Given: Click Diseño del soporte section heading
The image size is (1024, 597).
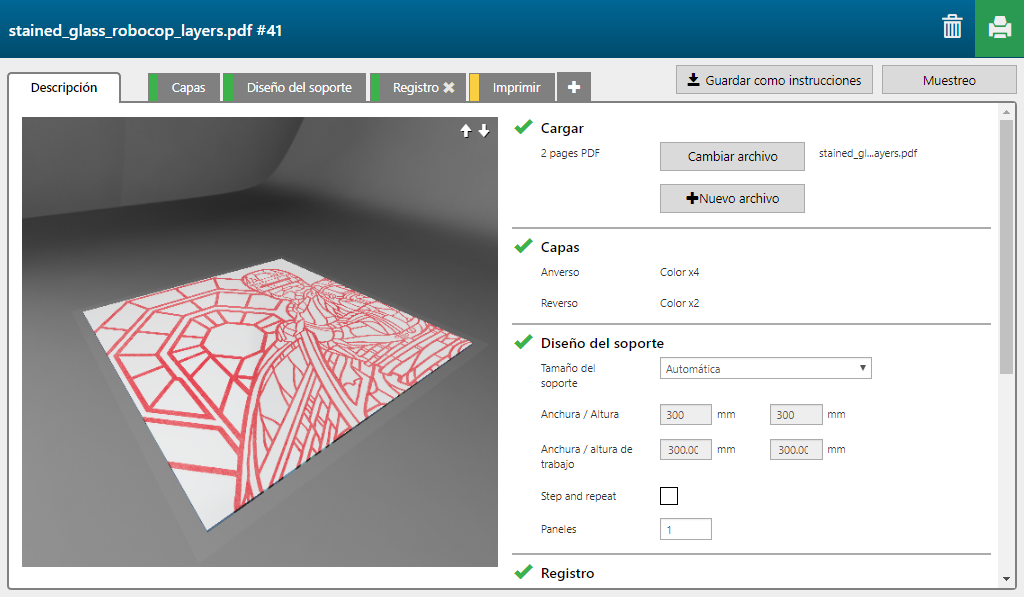Looking at the screenshot, I should (602, 343).
